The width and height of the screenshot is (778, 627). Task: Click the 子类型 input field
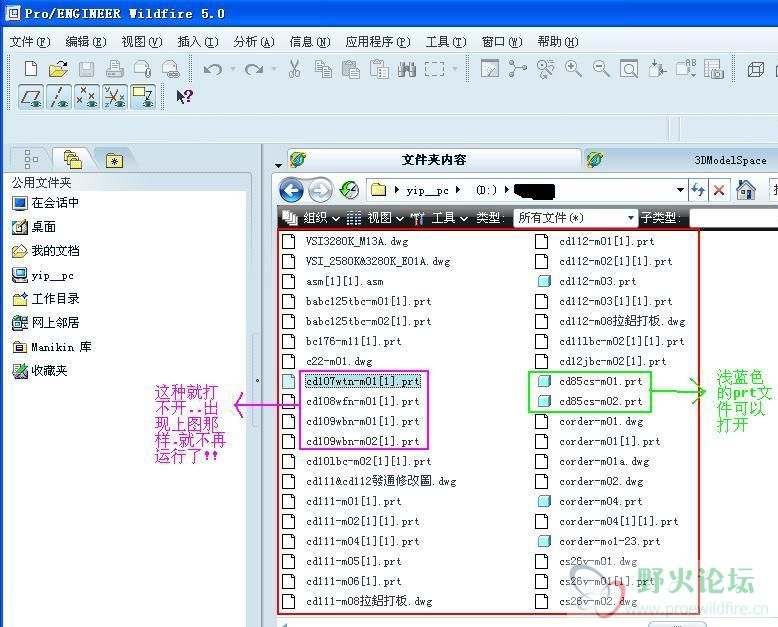click(733, 218)
